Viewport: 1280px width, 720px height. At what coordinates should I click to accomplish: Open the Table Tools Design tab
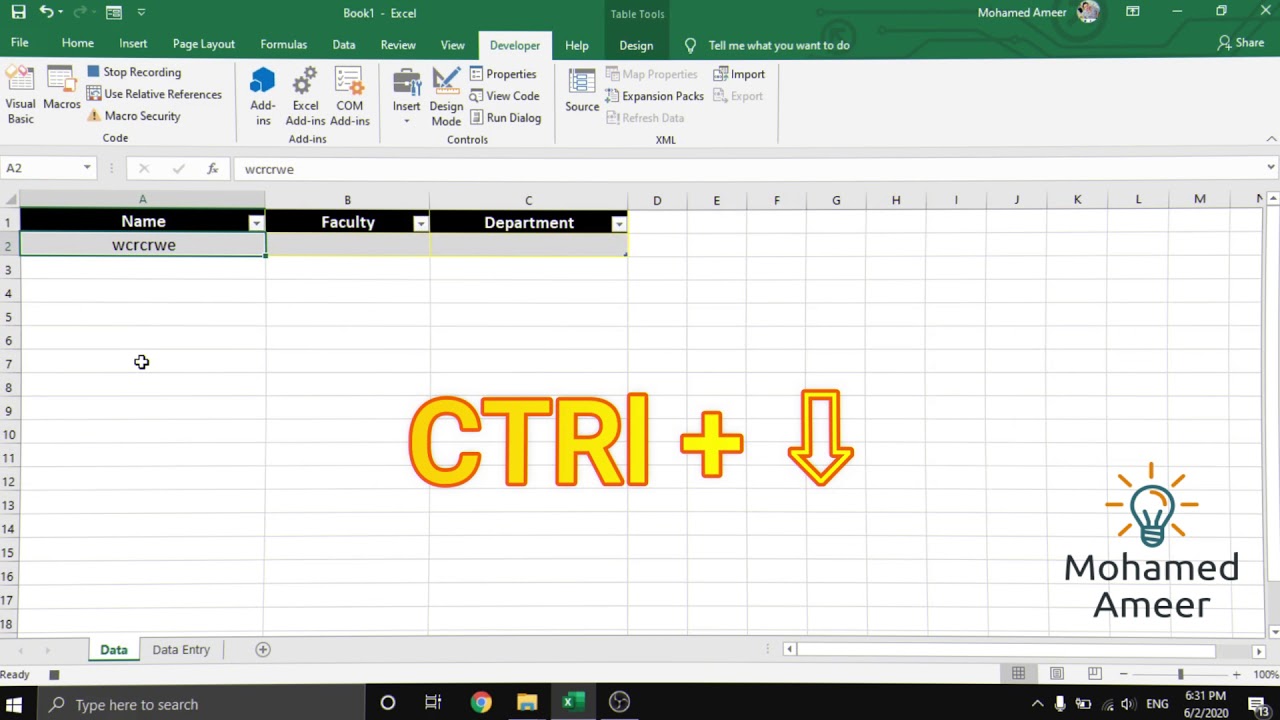[x=636, y=44]
